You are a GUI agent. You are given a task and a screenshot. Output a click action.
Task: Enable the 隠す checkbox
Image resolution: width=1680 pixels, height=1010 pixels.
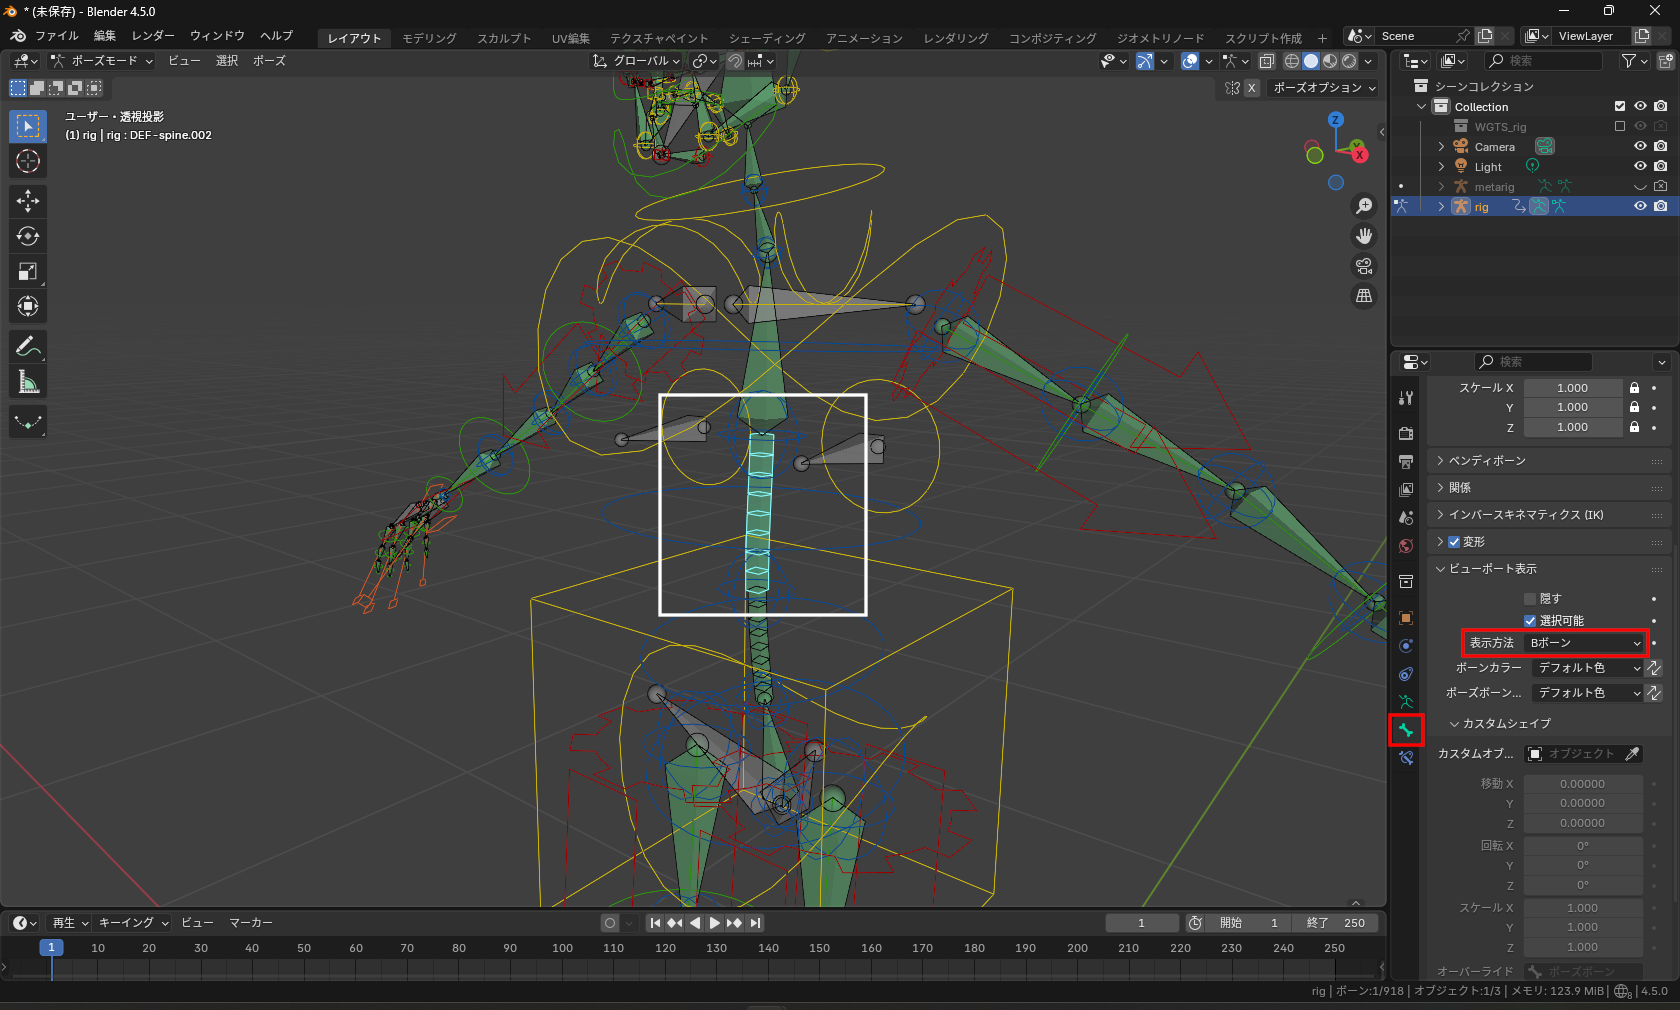click(x=1530, y=599)
